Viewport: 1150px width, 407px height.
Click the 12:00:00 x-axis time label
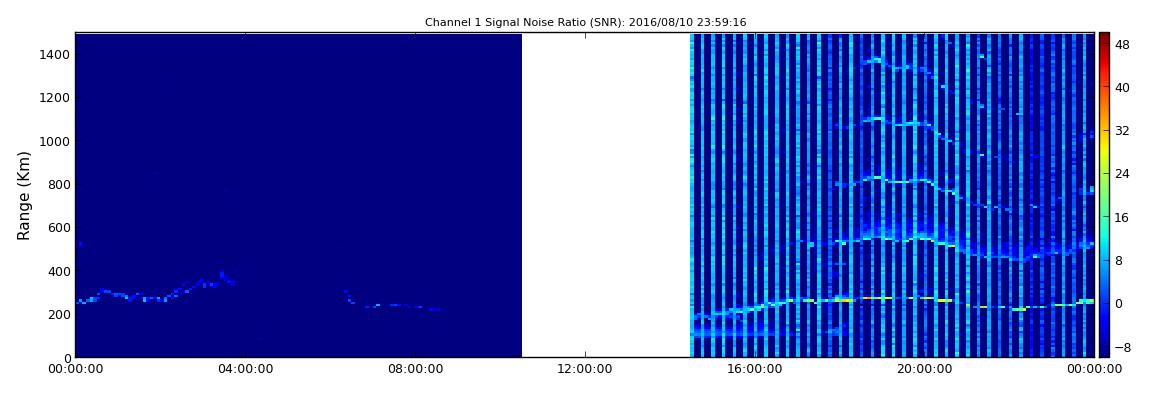[x=585, y=370]
